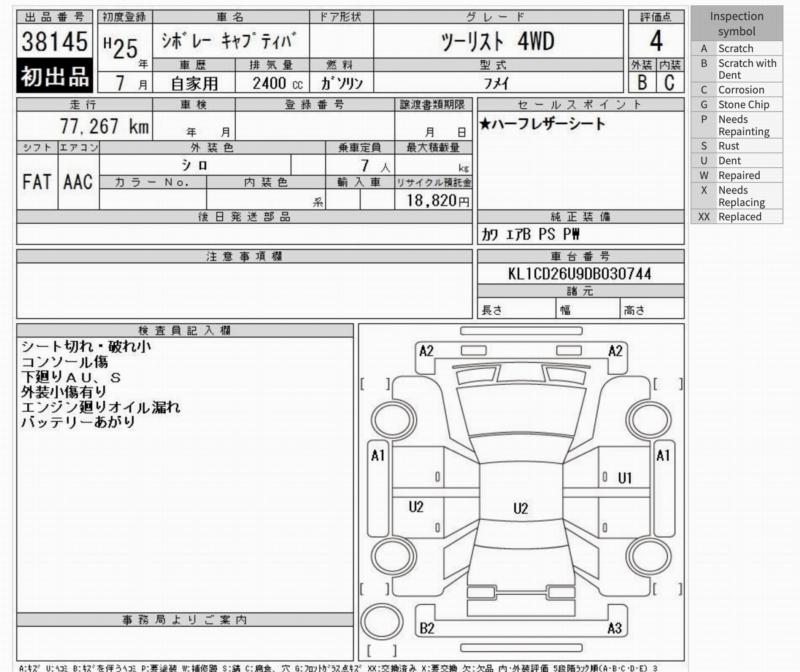Click the A1 marker on diagram's left side
The height and width of the screenshot is (672, 800).
coord(378,456)
